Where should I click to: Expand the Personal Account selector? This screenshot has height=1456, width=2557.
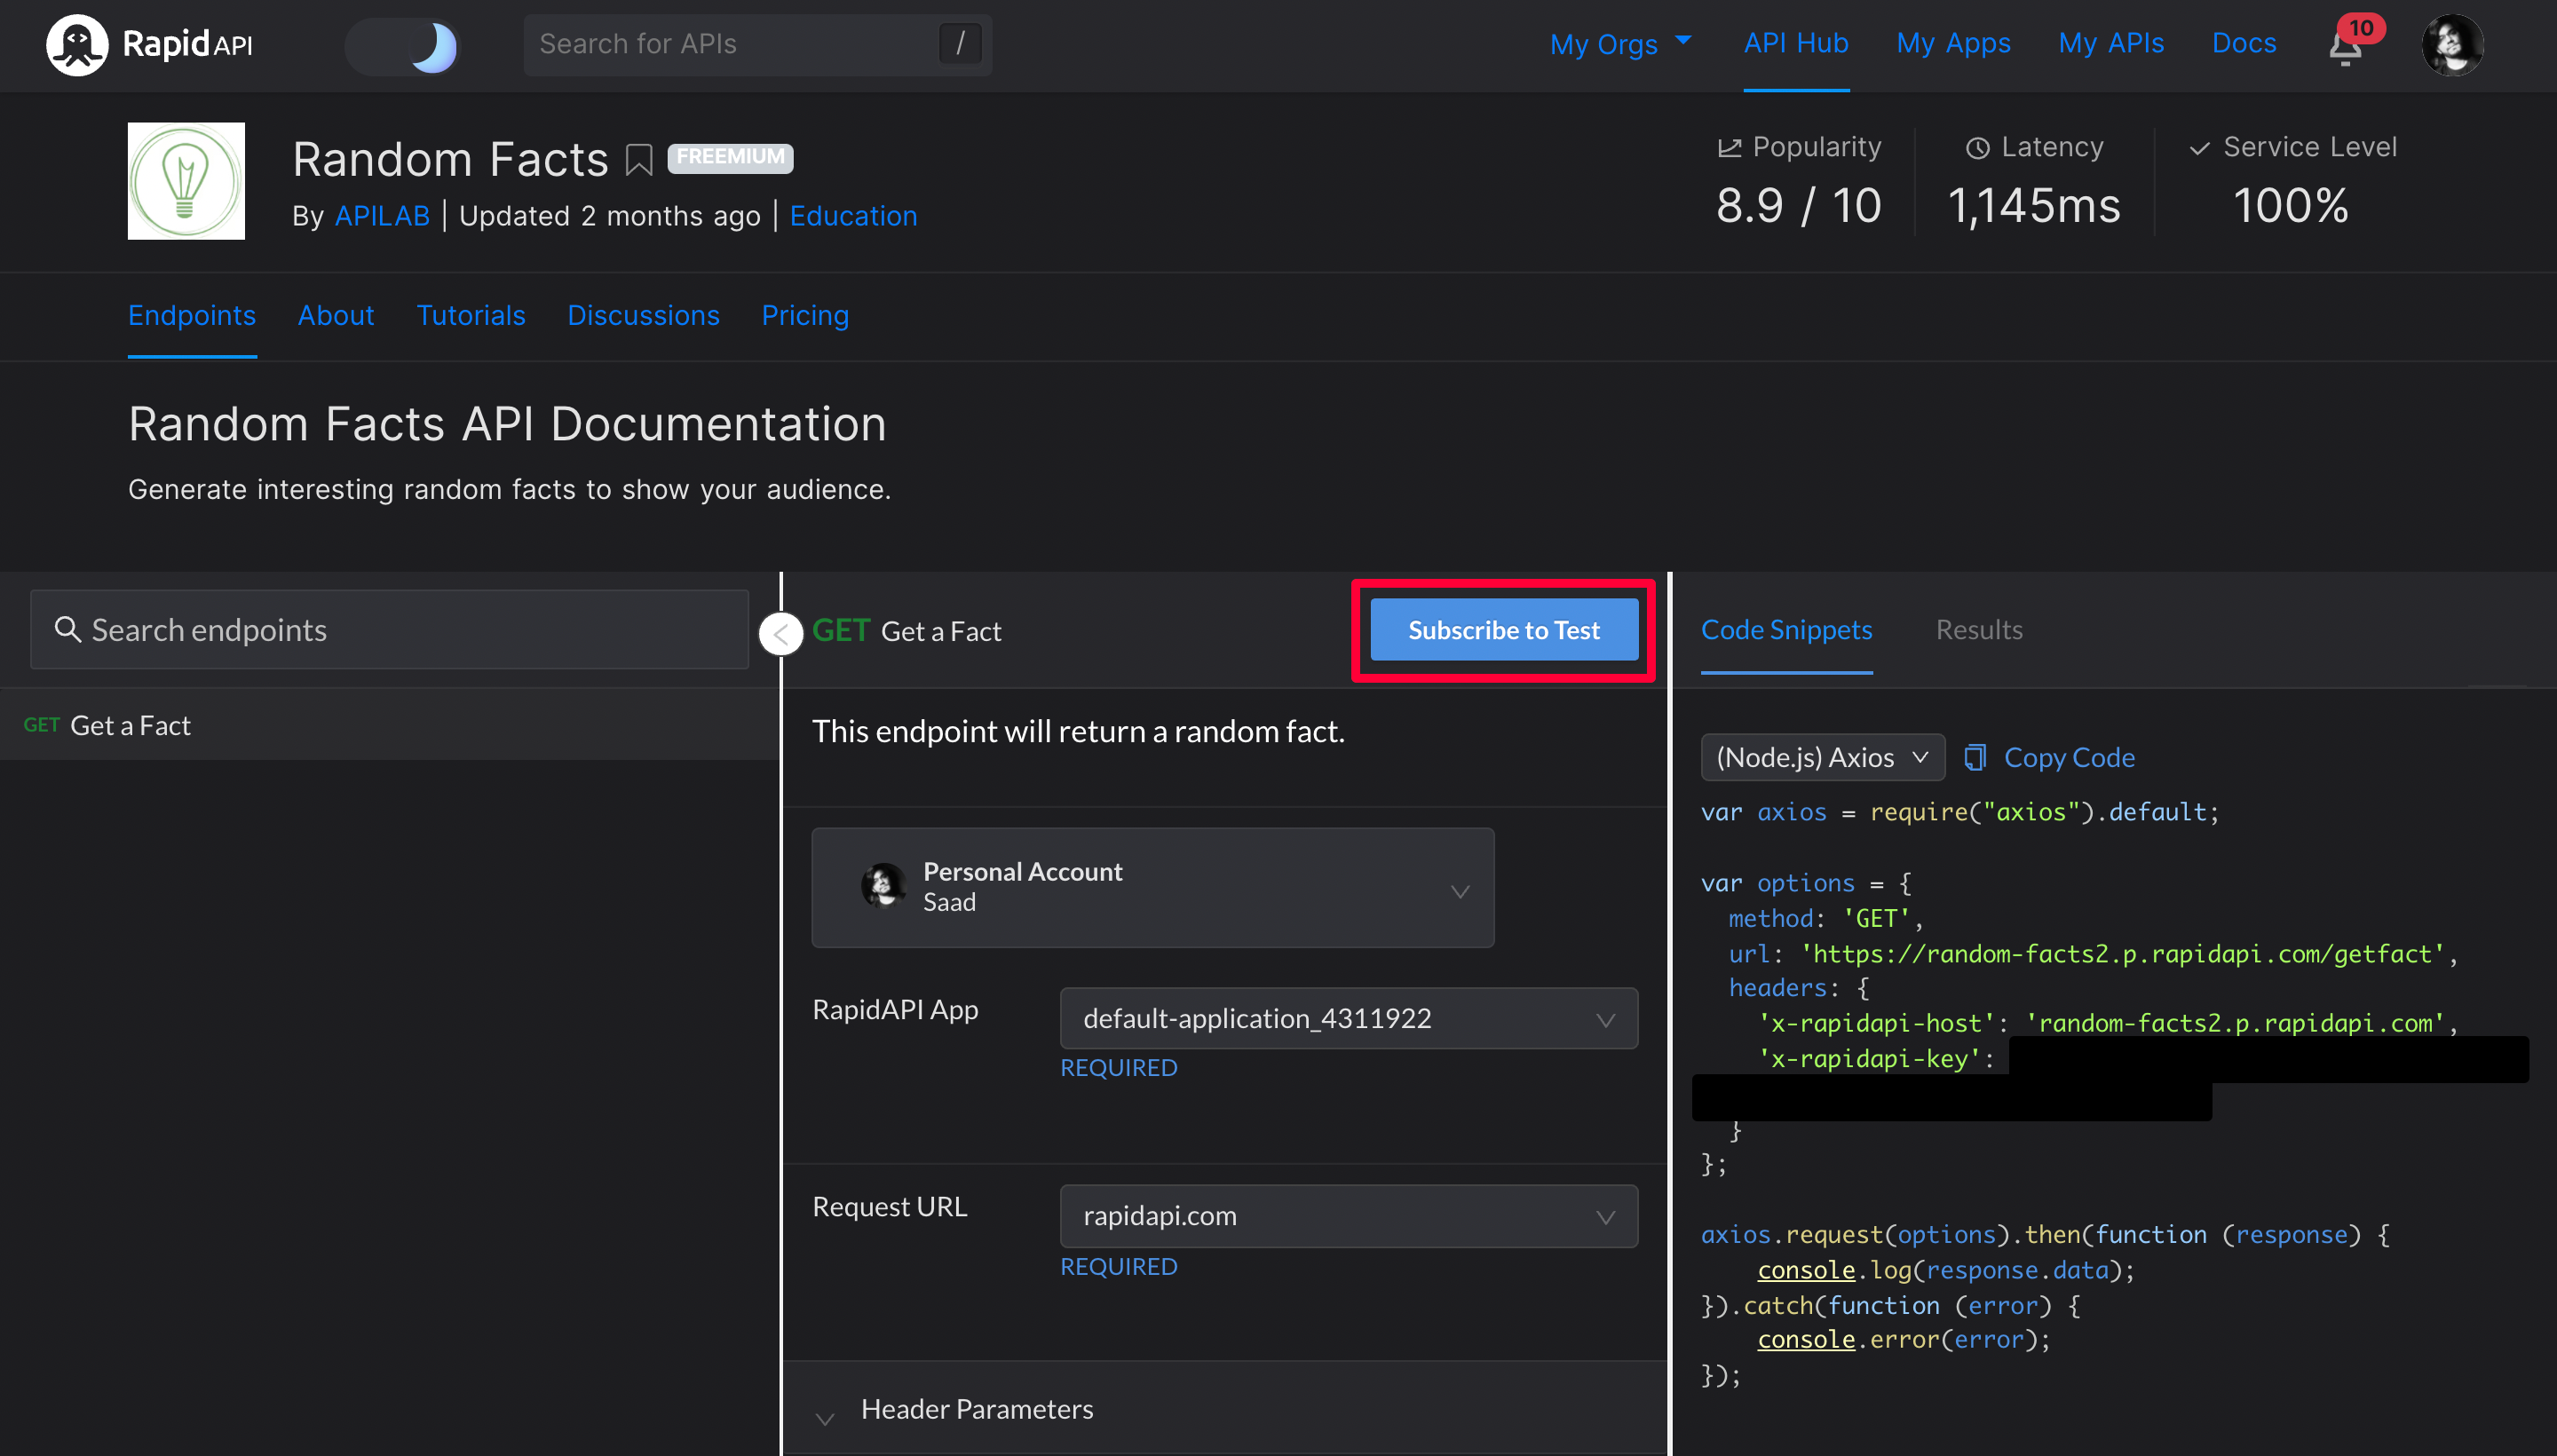click(x=1152, y=888)
